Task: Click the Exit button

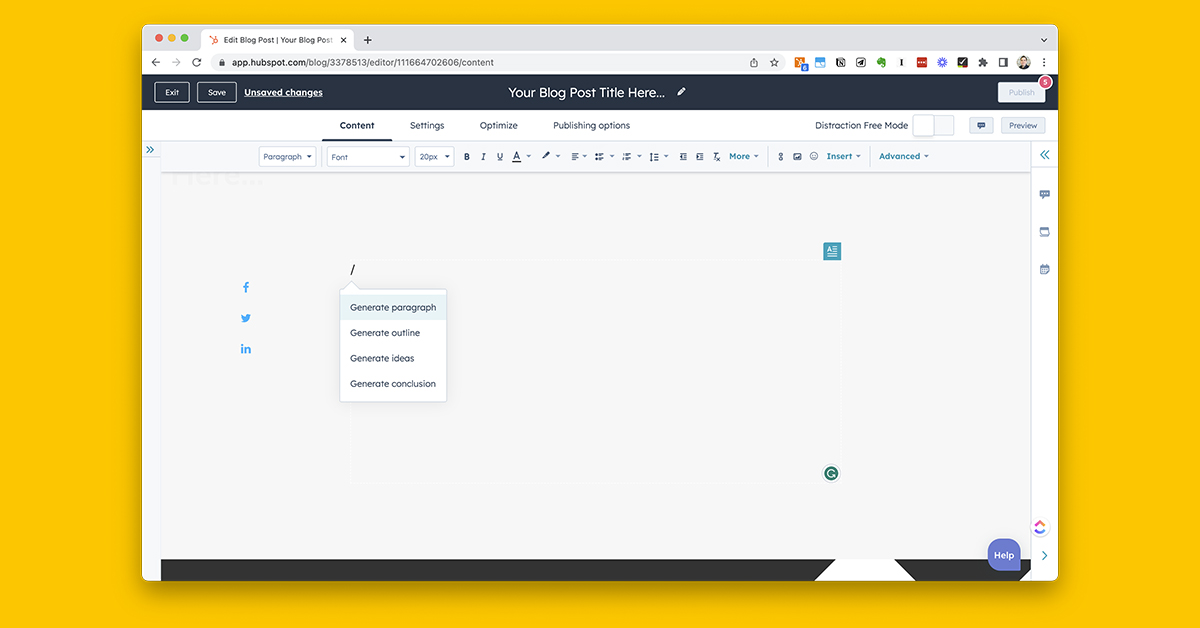Action: 172,92
